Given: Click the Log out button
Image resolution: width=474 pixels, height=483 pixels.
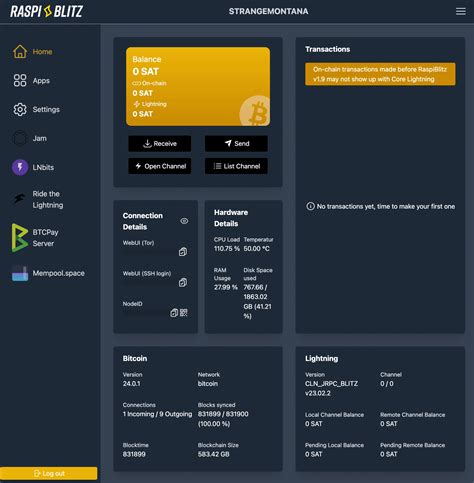Looking at the screenshot, I should 49,473.
